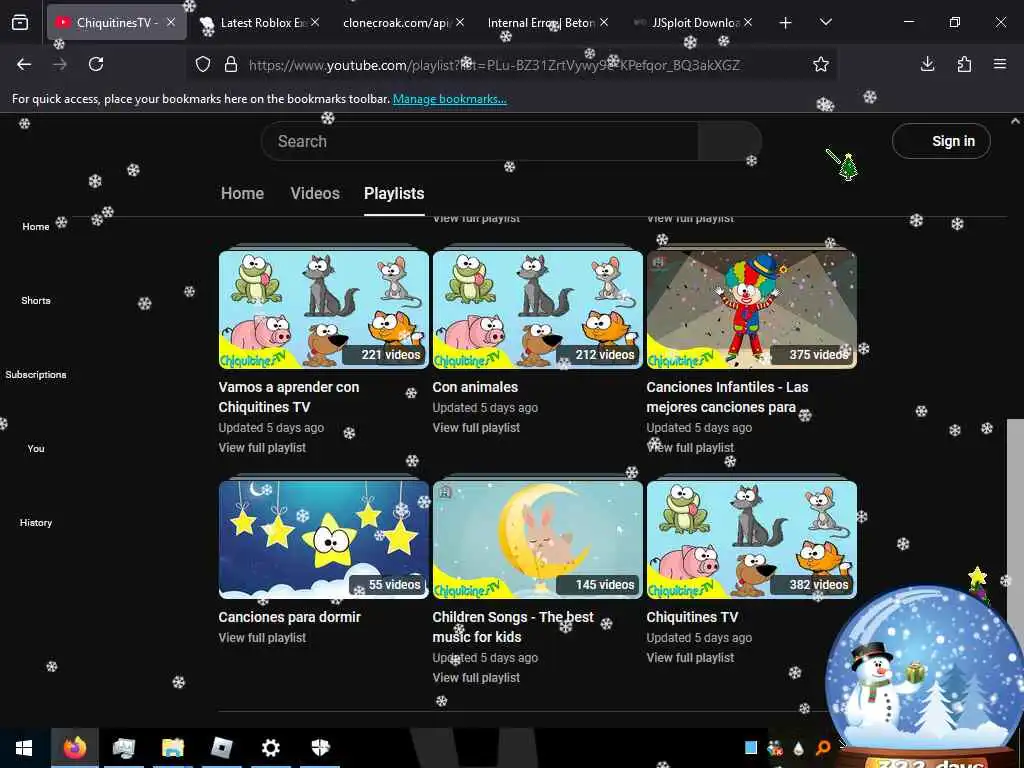Switch to the Latest Roblox tab
Screen dimensions: 1024x768
(260, 22)
